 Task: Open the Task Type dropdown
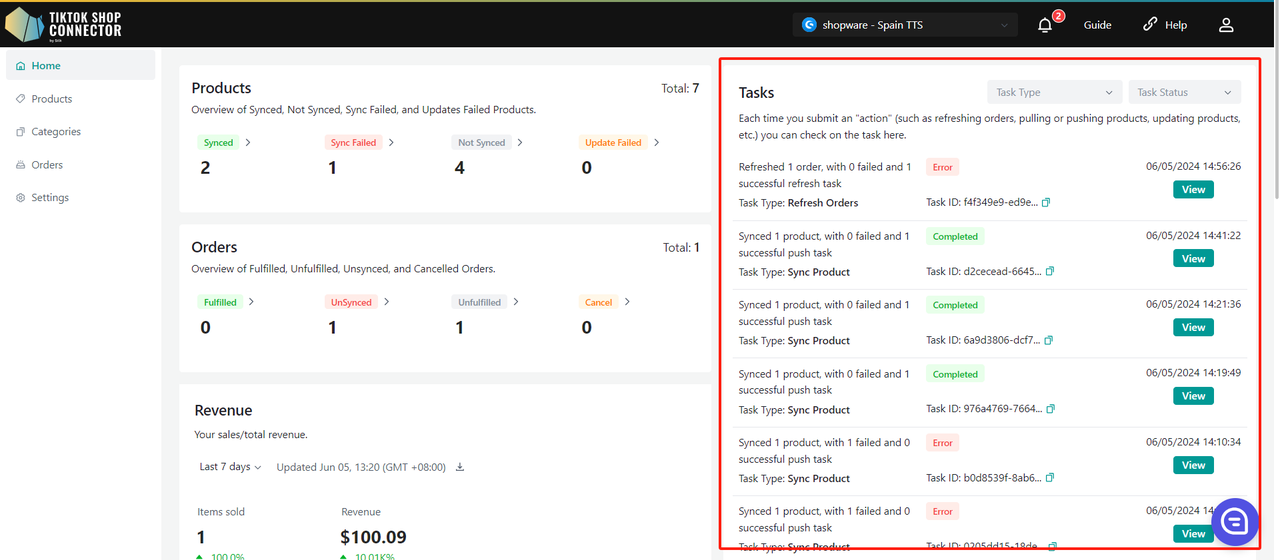[1054, 92]
